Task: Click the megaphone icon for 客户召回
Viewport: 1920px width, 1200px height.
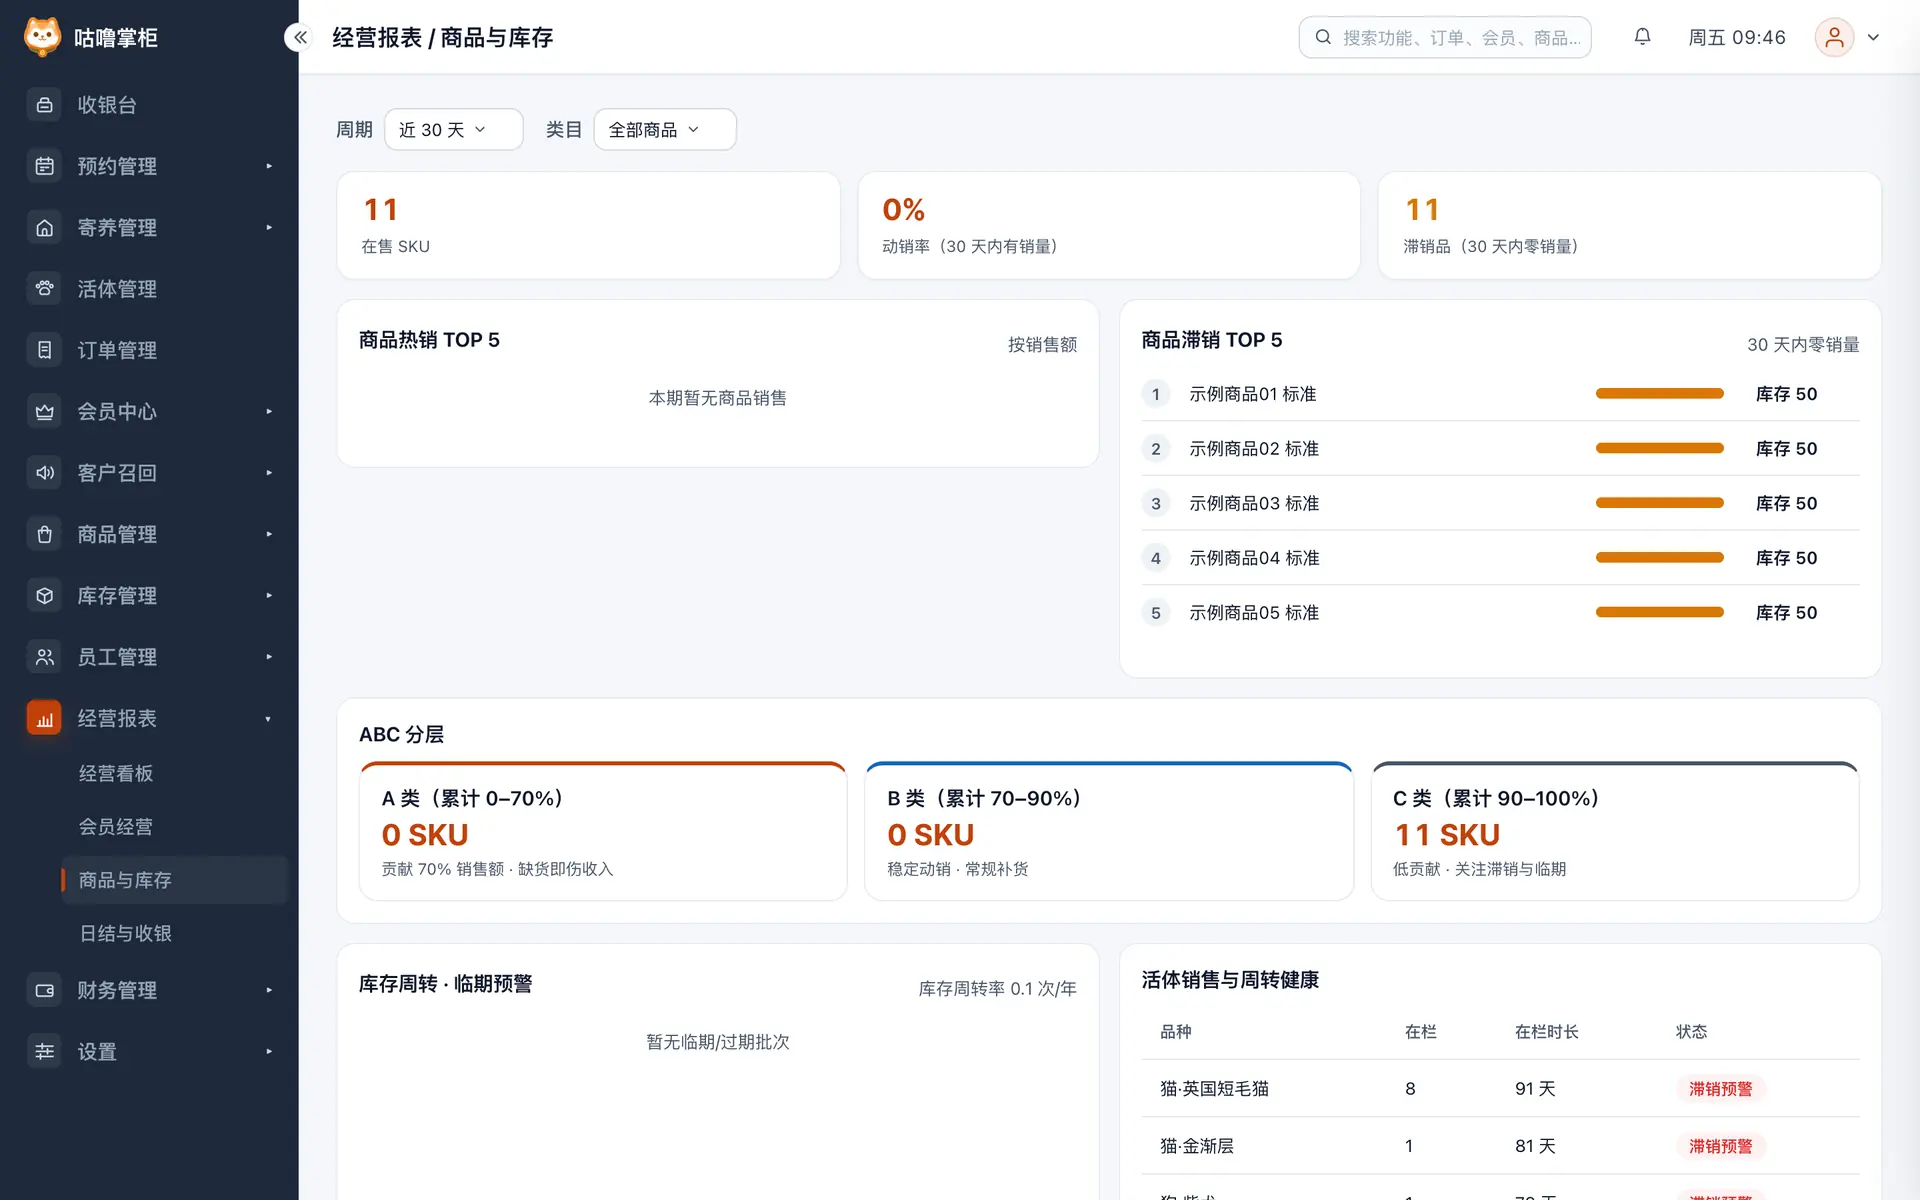Action: (x=44, y=473)
